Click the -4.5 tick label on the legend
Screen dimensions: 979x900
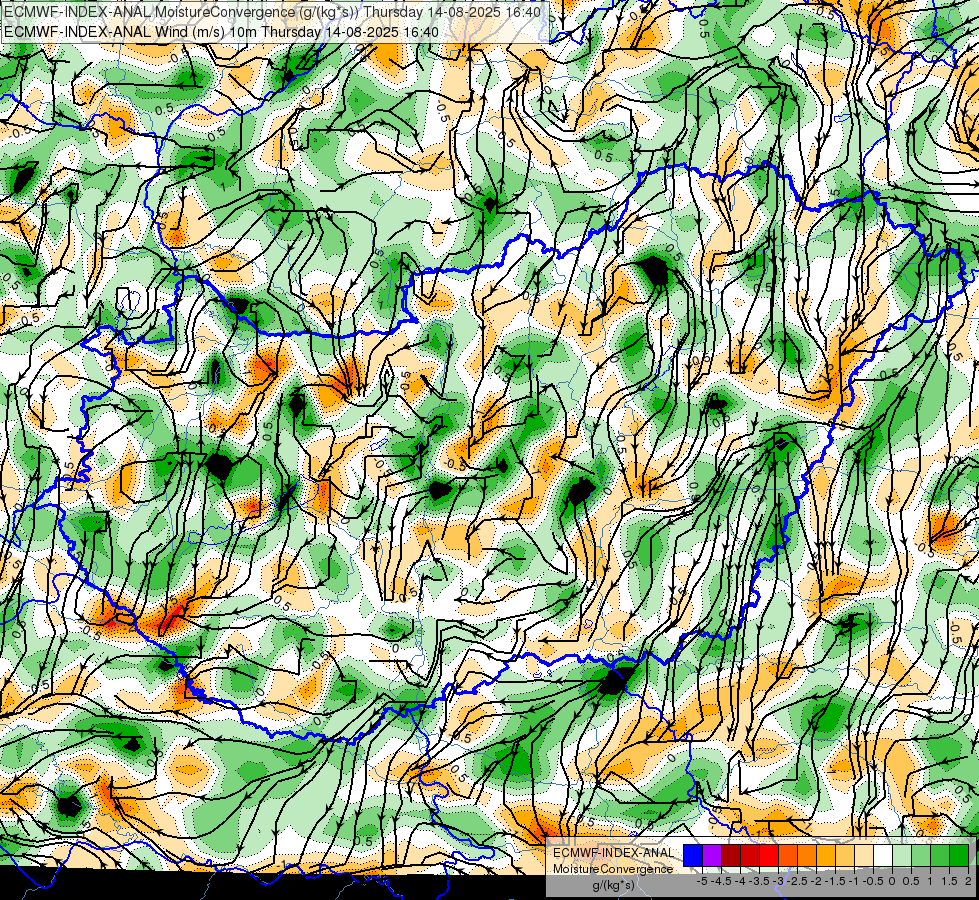[721, 881]
